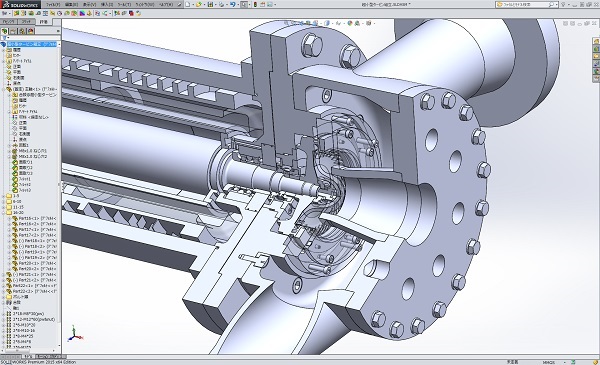
Task: Open the ファイル(F) menu
Action: coord(53,5)
